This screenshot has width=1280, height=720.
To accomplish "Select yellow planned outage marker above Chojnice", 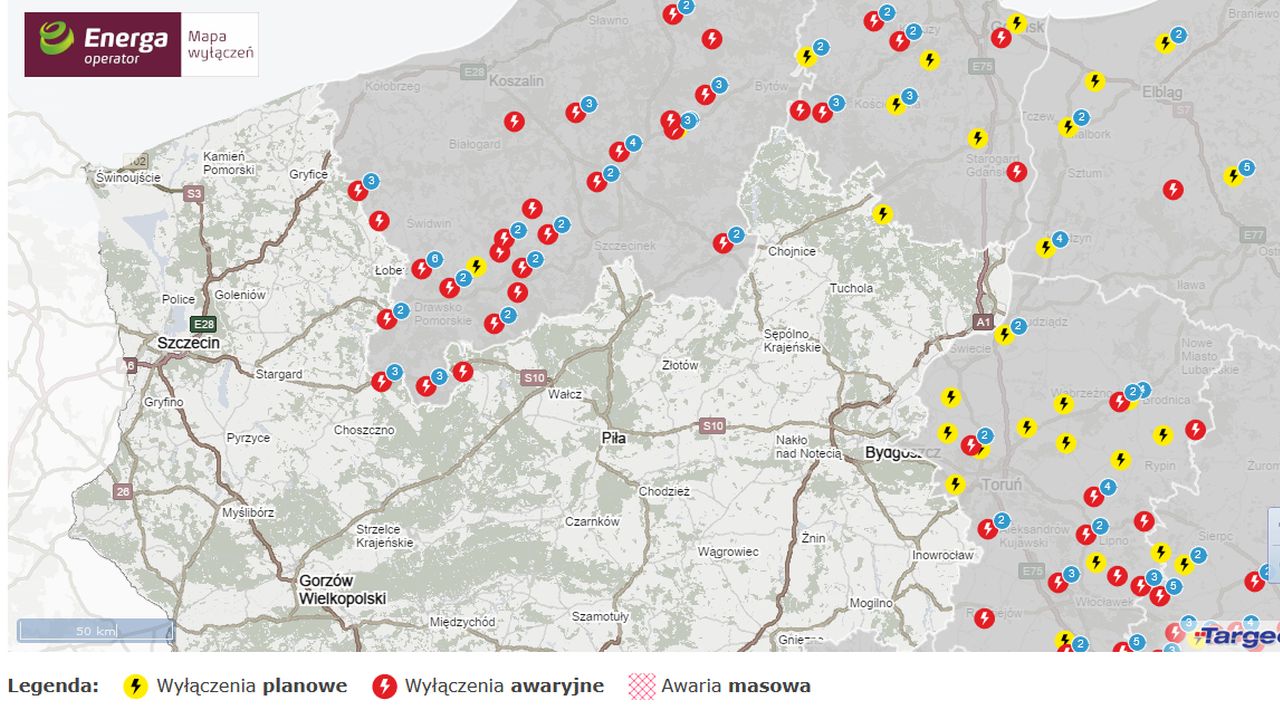I will pos(882,214).
